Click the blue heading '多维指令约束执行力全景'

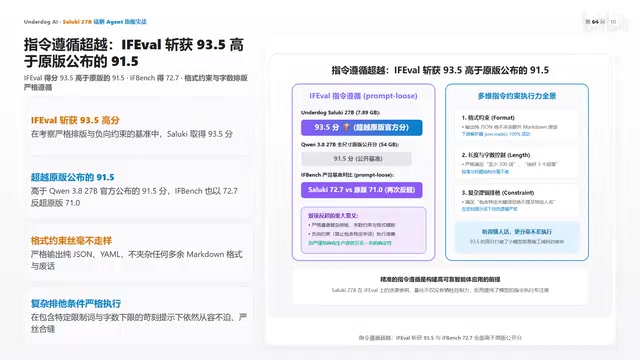(517, 96)
